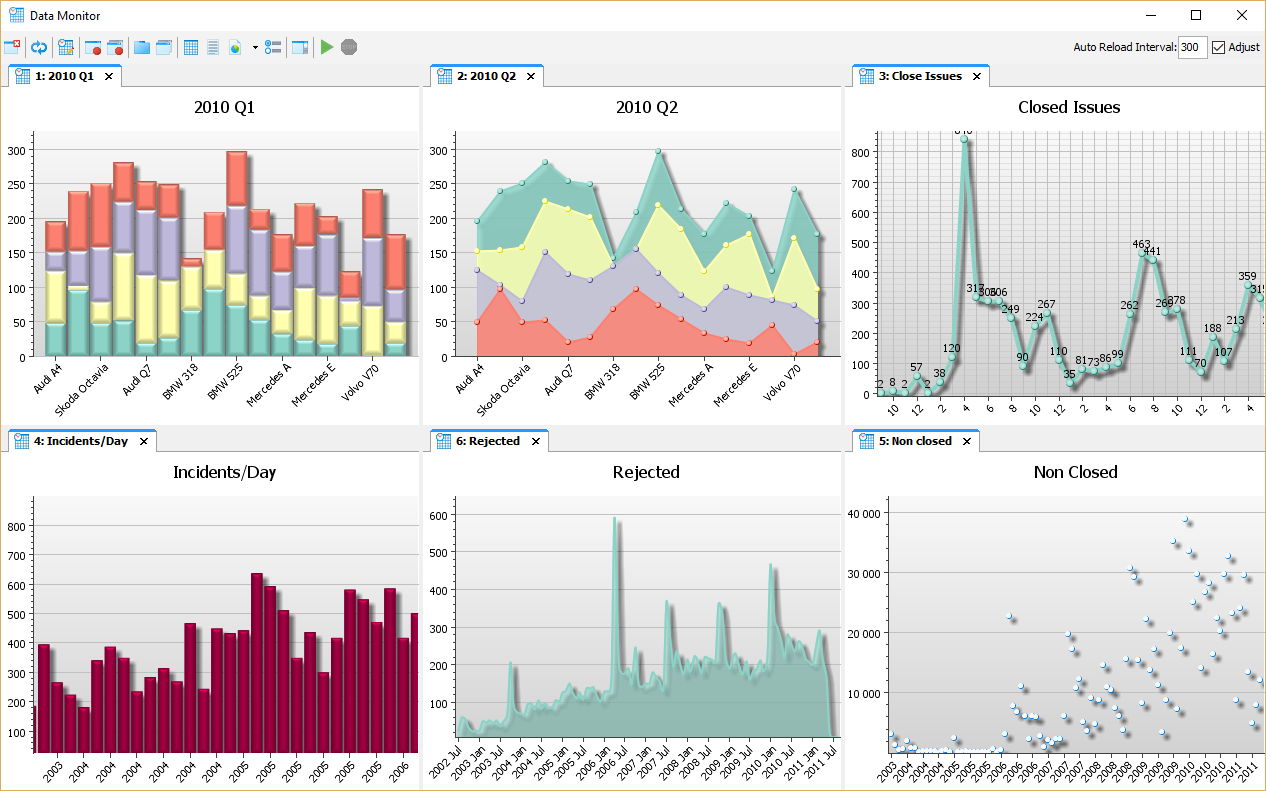Close the Close Issues tab

[976, 74]
